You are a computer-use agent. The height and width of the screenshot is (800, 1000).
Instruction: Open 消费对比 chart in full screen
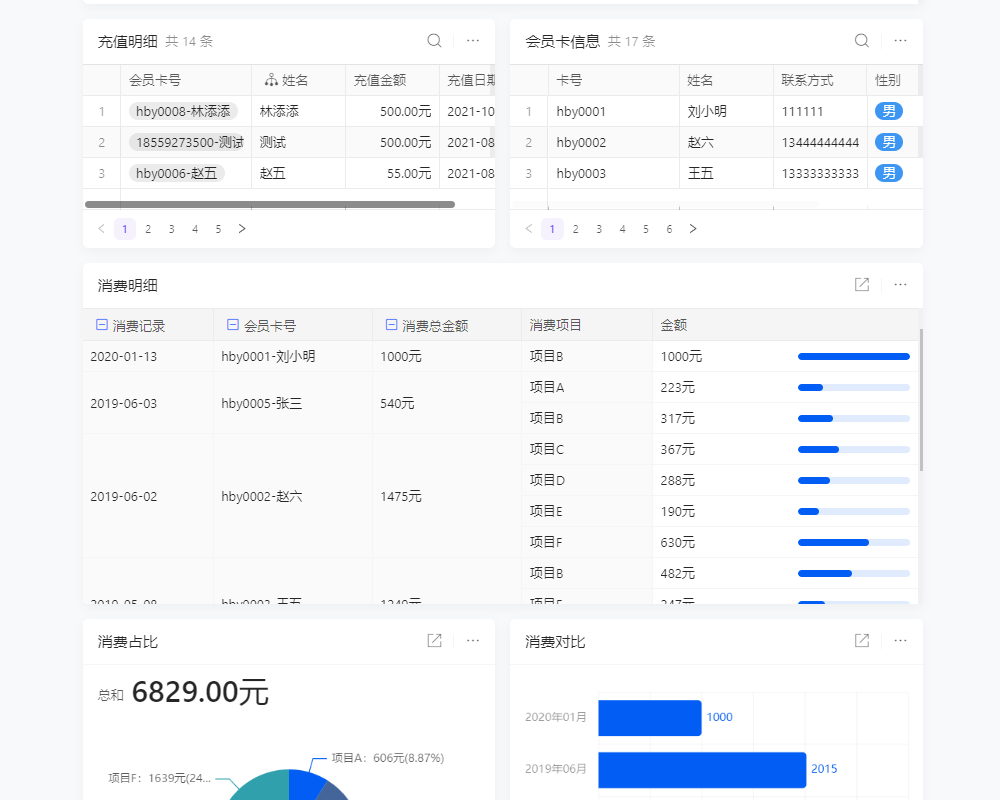point(861,641)
